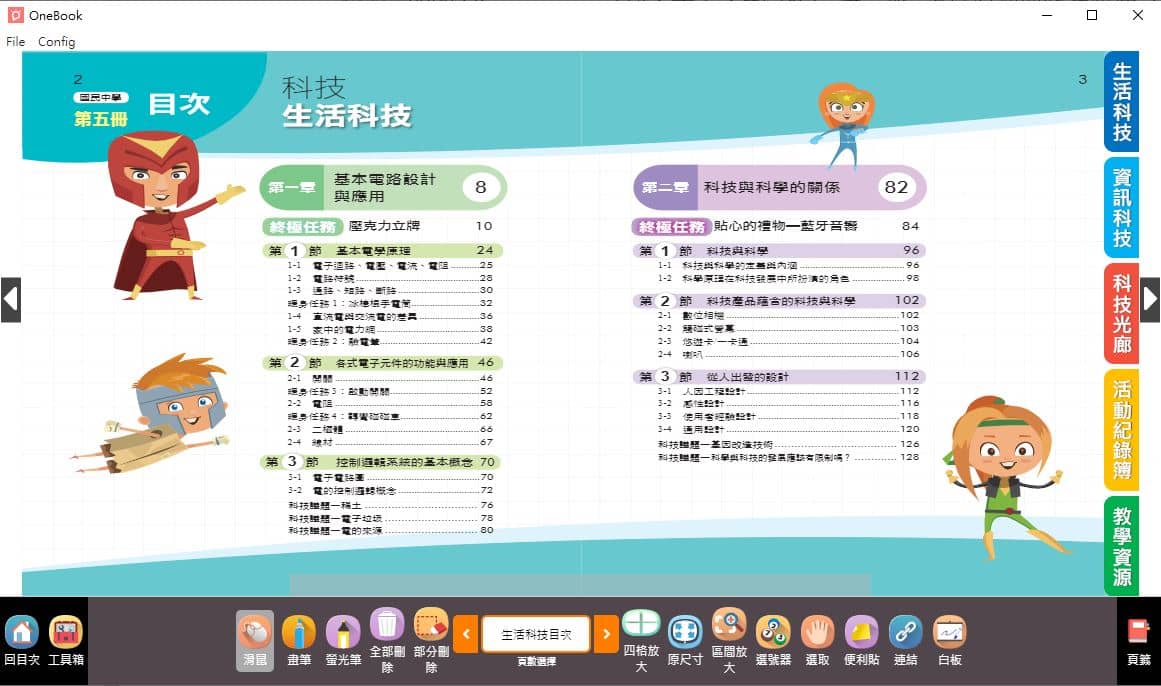Select the 畫筆 pen tool
The width and height of the screenshot is (1161, 686).
coord(299,641)
